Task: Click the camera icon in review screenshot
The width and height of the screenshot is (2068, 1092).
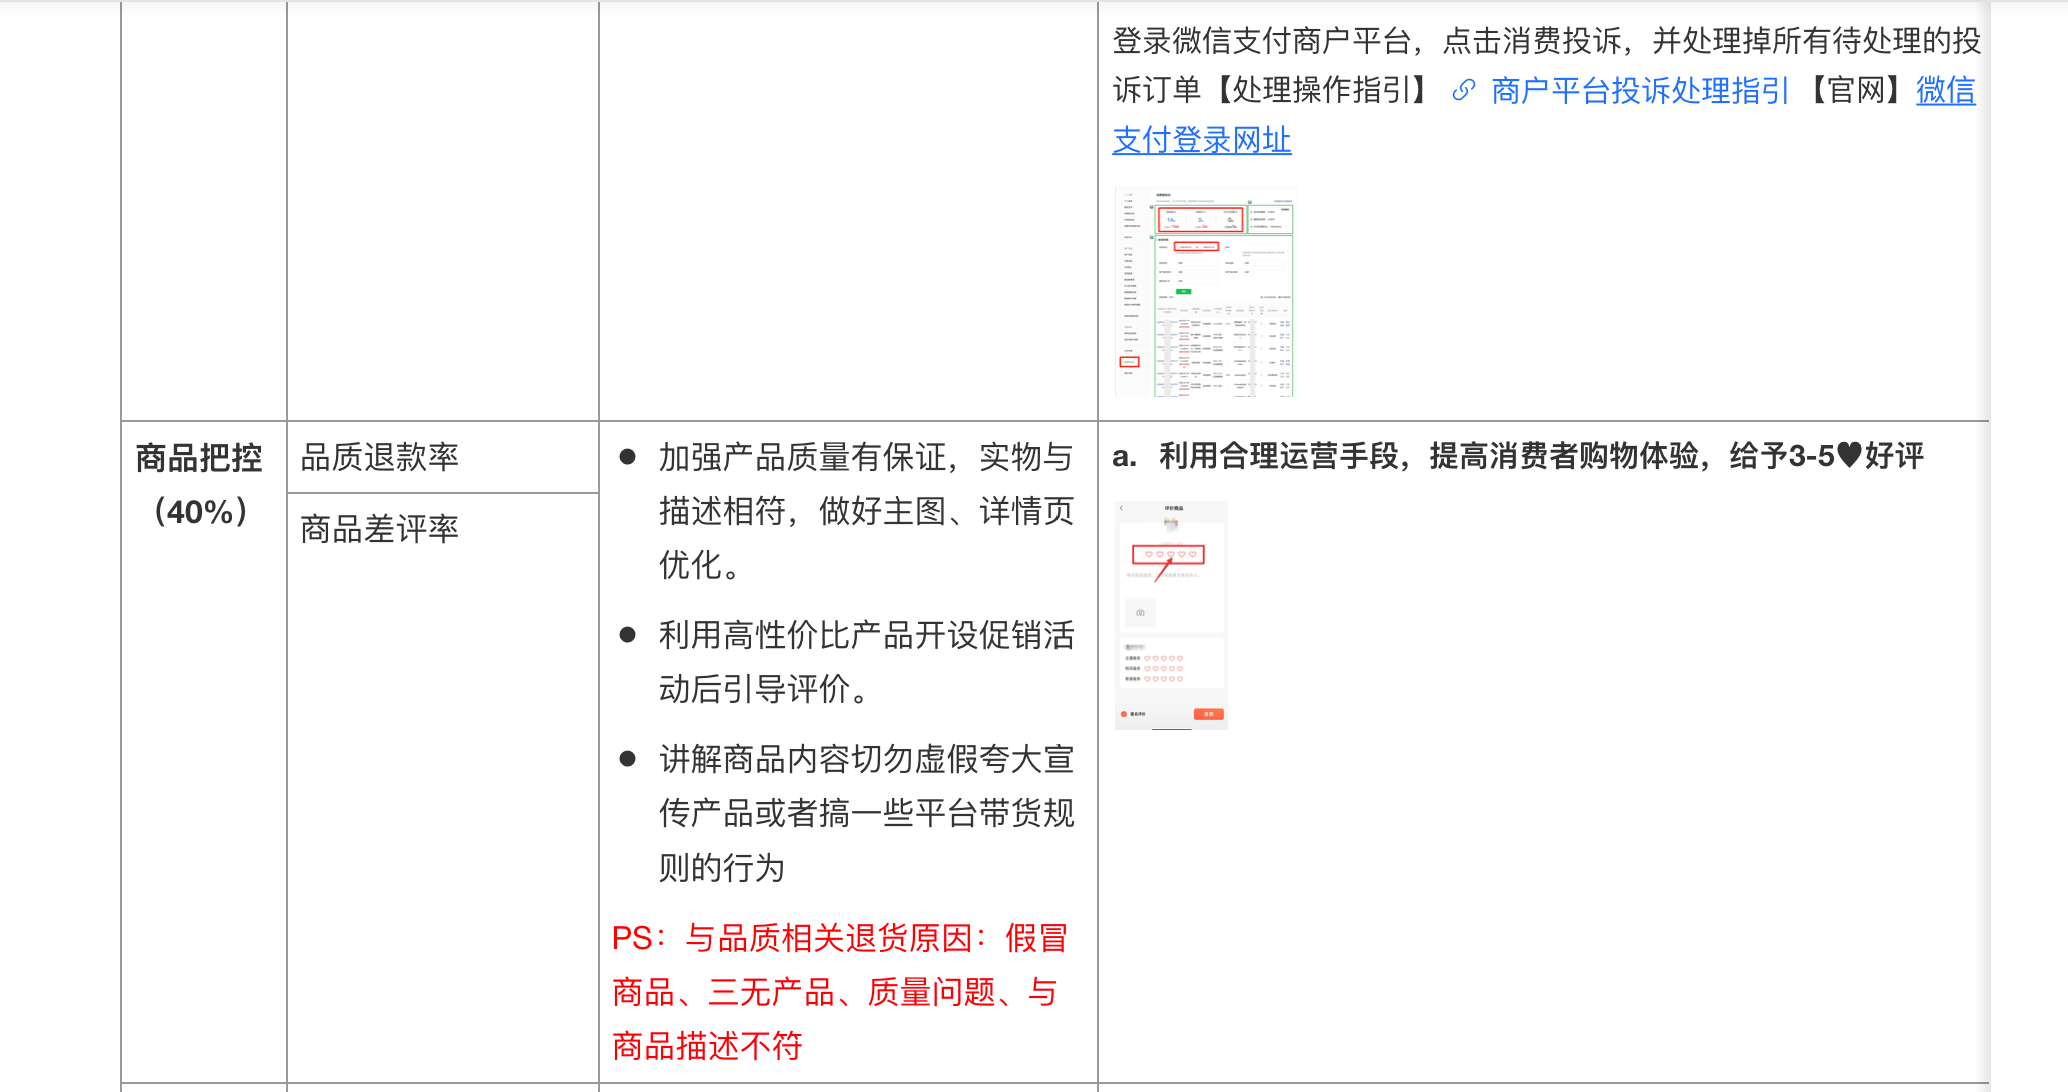Action: pyautogui.click(x=1140, y=612)
